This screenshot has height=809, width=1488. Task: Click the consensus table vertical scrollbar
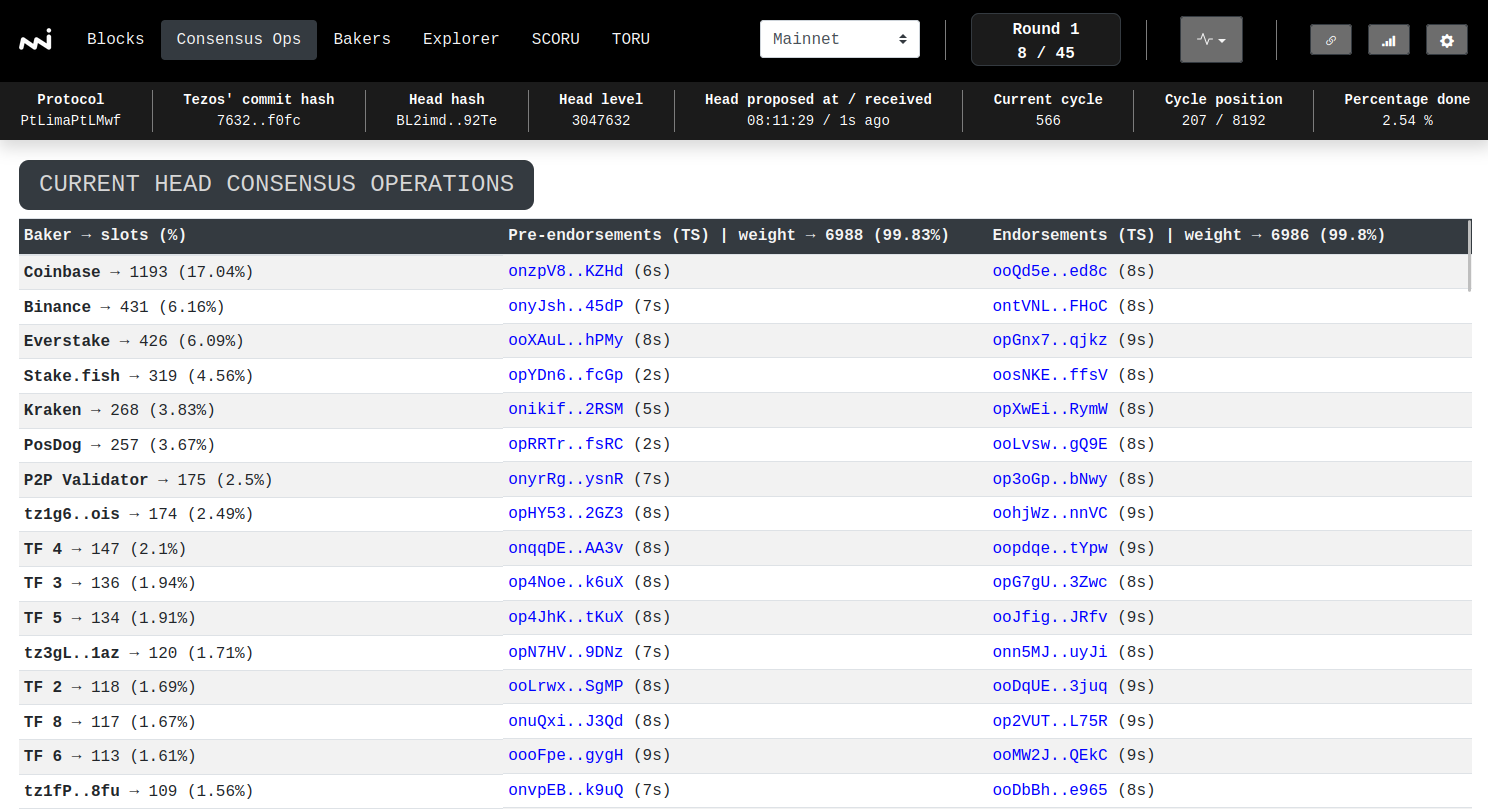(1469, 256)
